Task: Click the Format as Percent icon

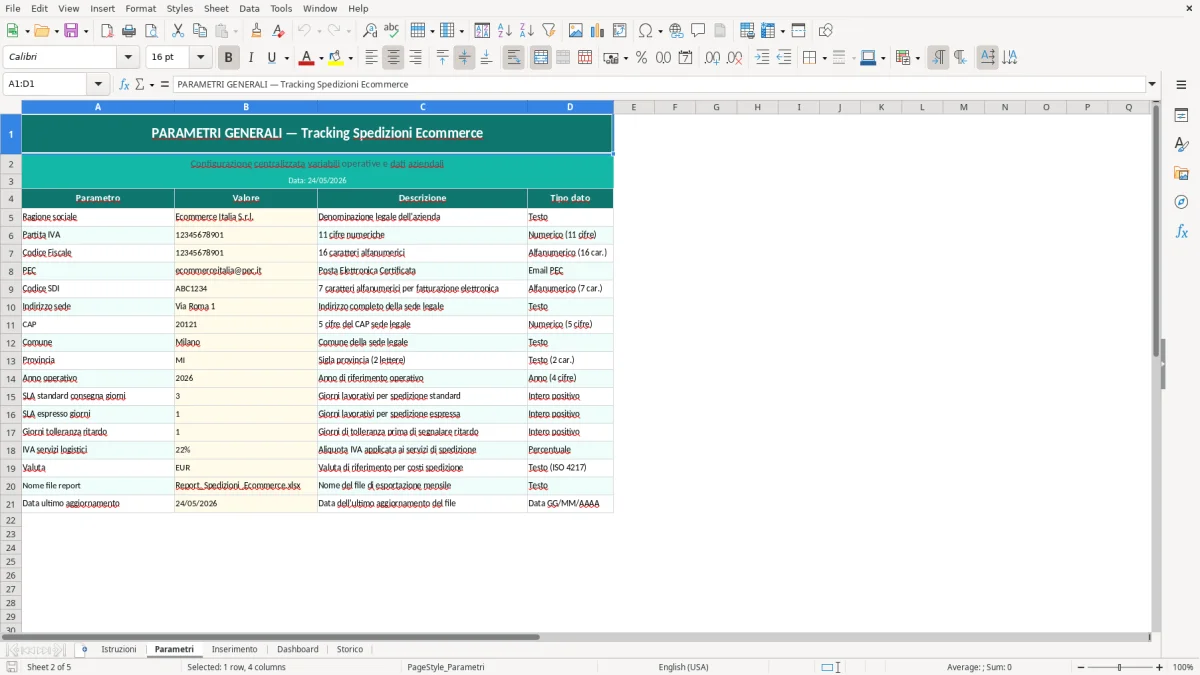Action: pos(641,58)
